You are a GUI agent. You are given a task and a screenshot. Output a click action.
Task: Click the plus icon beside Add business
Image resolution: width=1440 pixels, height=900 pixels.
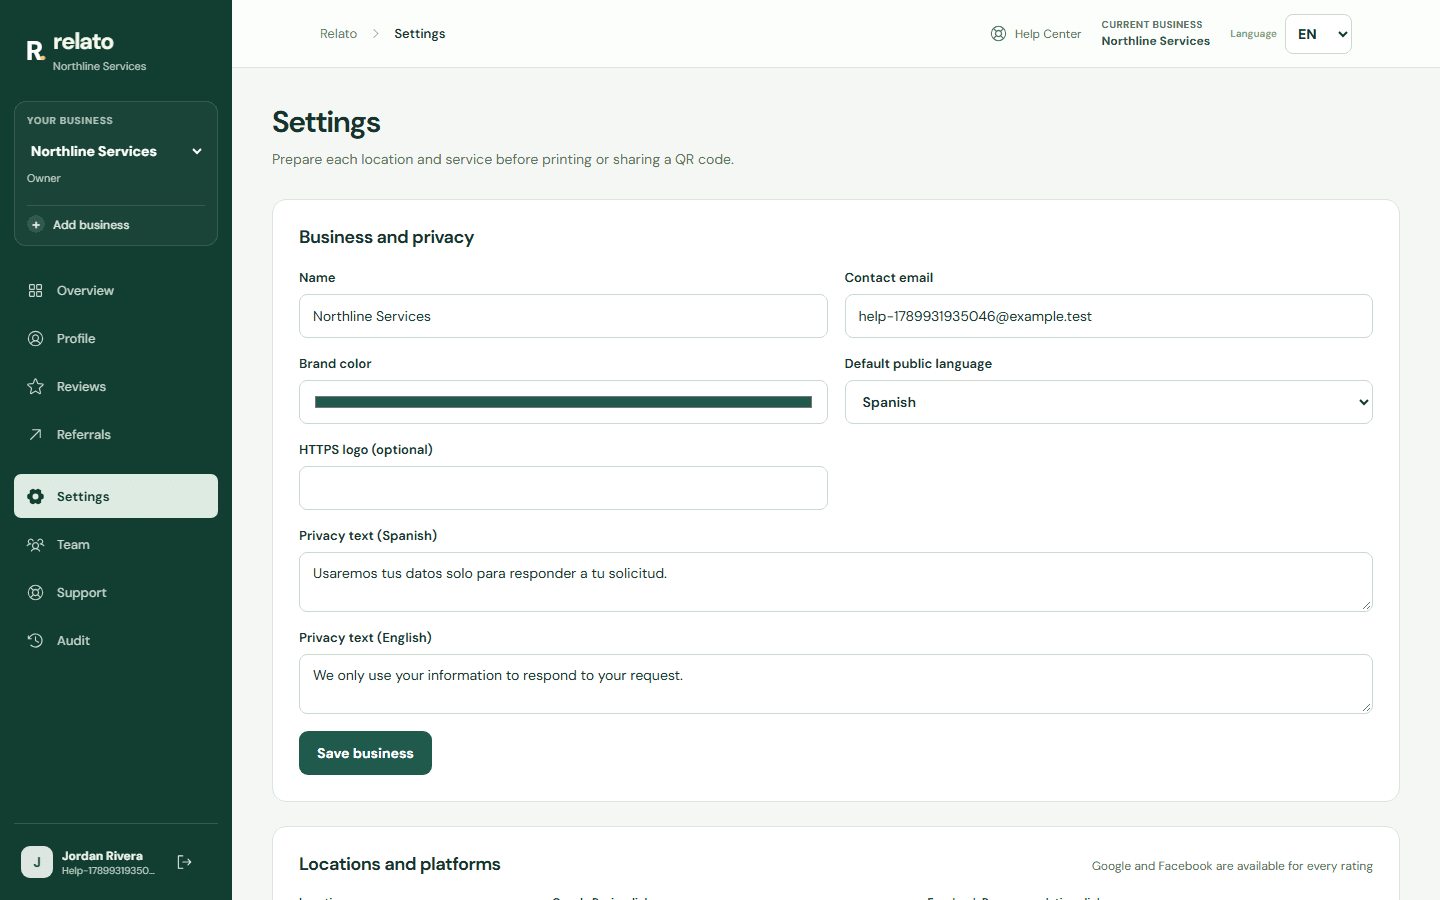tap(36, 225)
